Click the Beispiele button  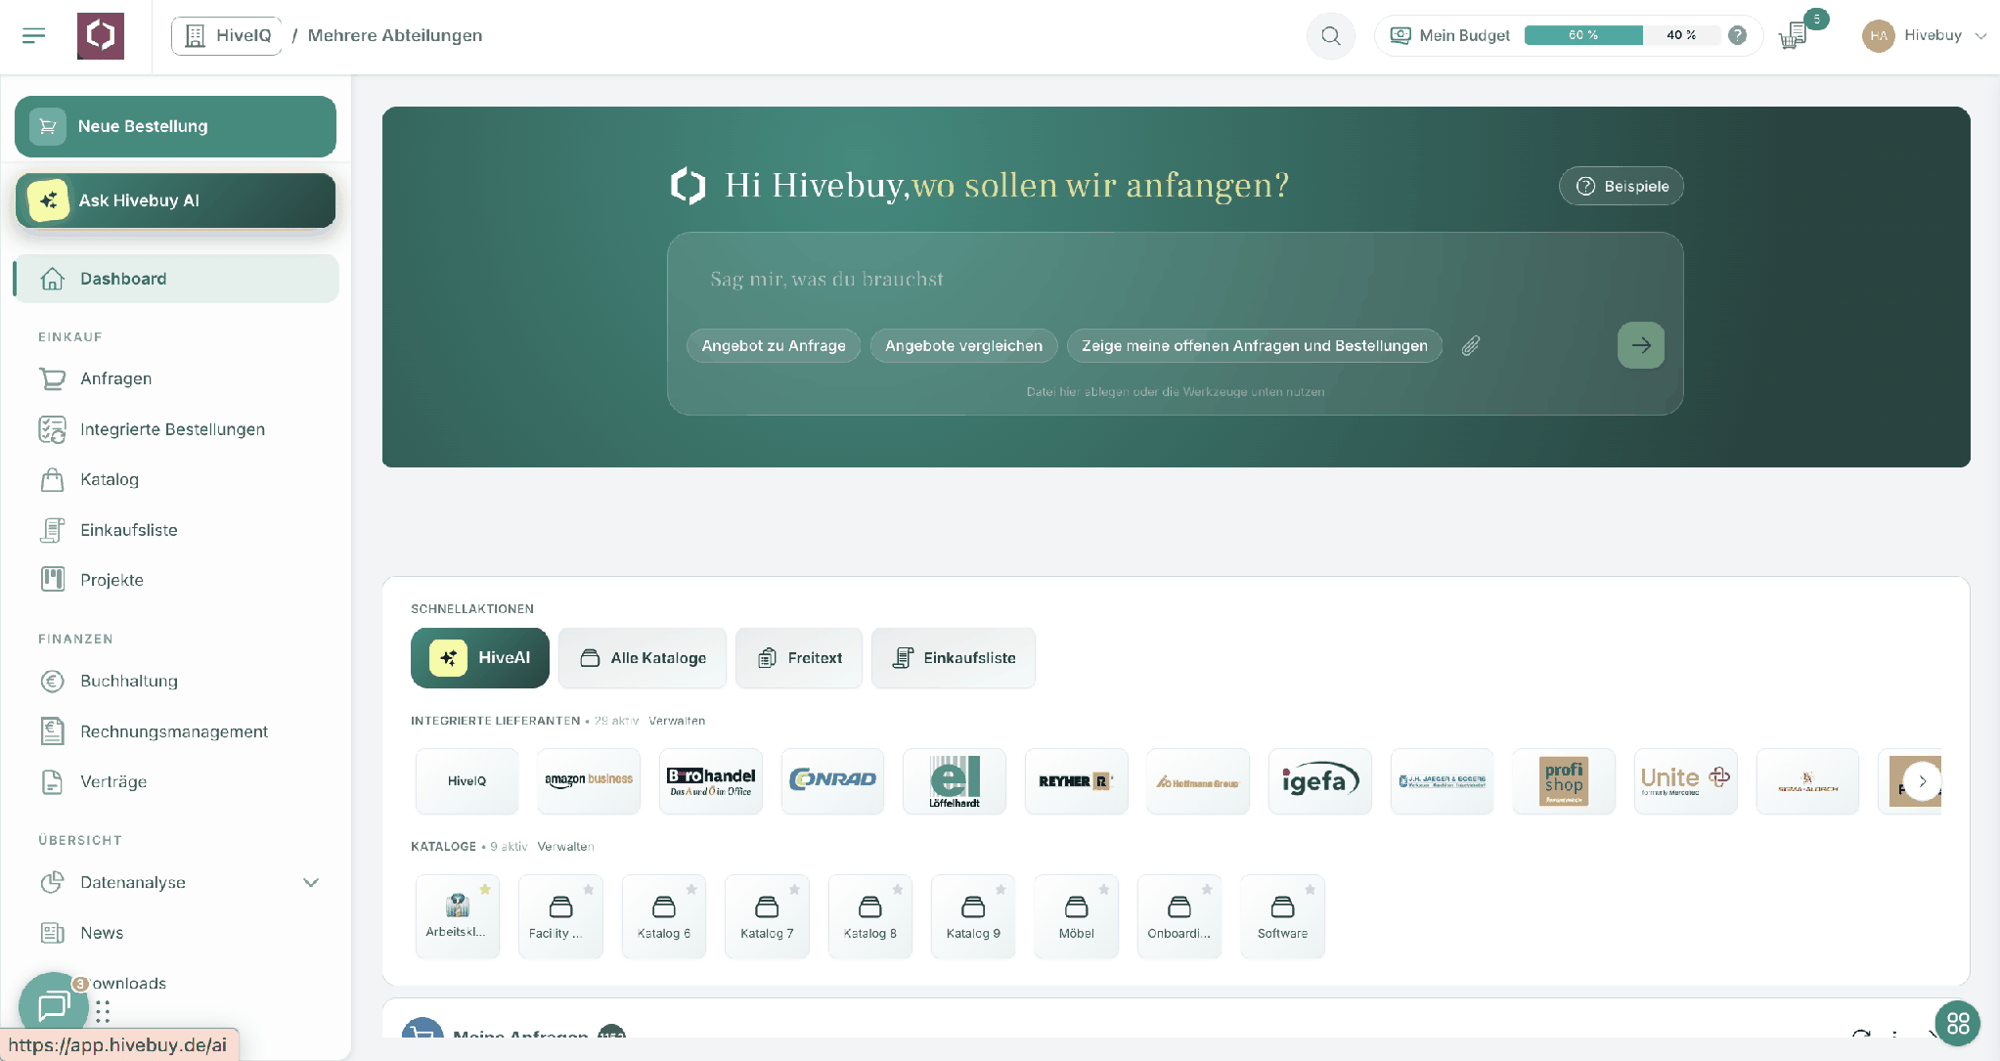tap(1621, 186)
